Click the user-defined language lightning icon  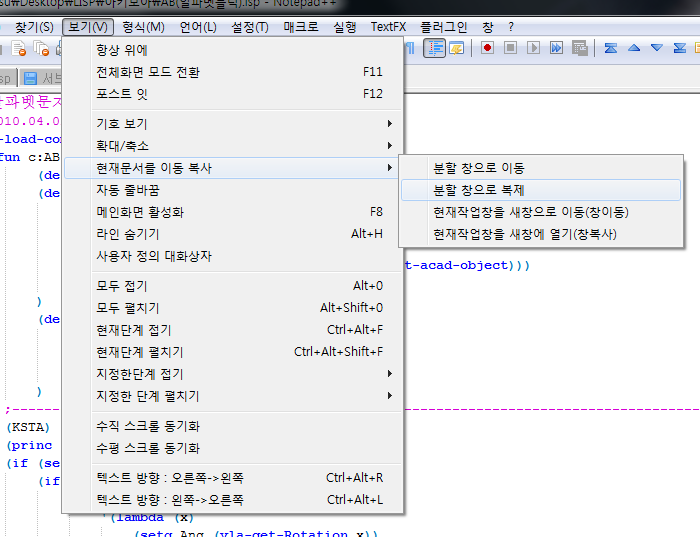coord(457,48)
